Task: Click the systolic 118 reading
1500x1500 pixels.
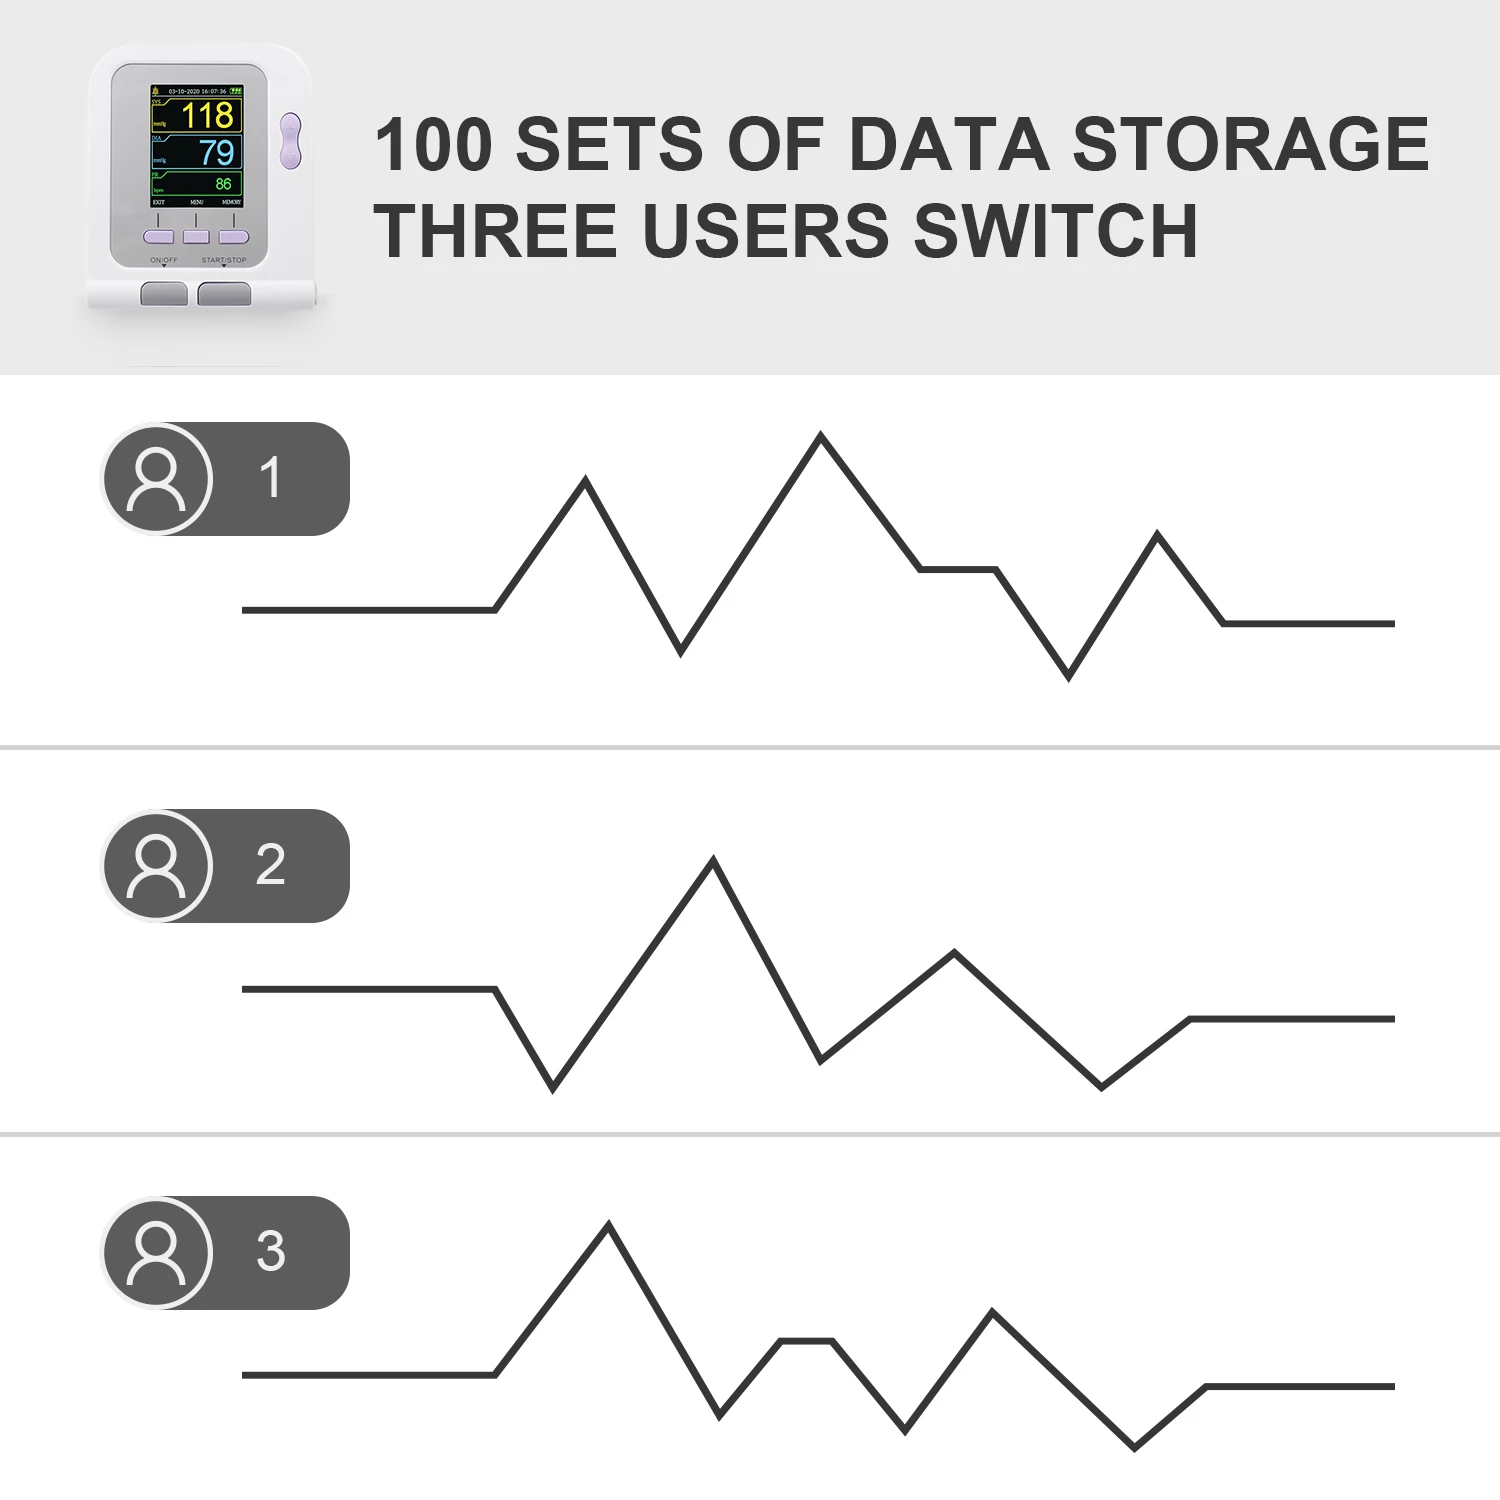Action: pyautogui.click(x=208, y=115)
